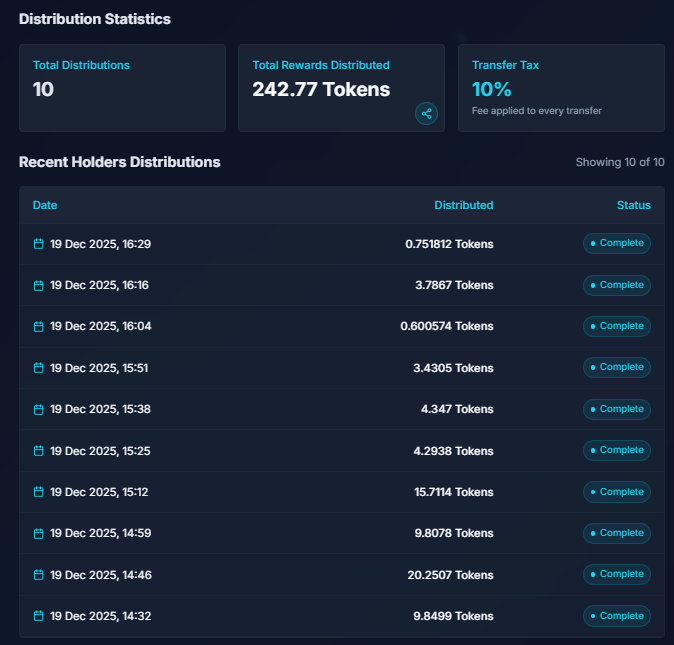
Task: Click Complete badge in the 14:32 row
Action: 617,616
